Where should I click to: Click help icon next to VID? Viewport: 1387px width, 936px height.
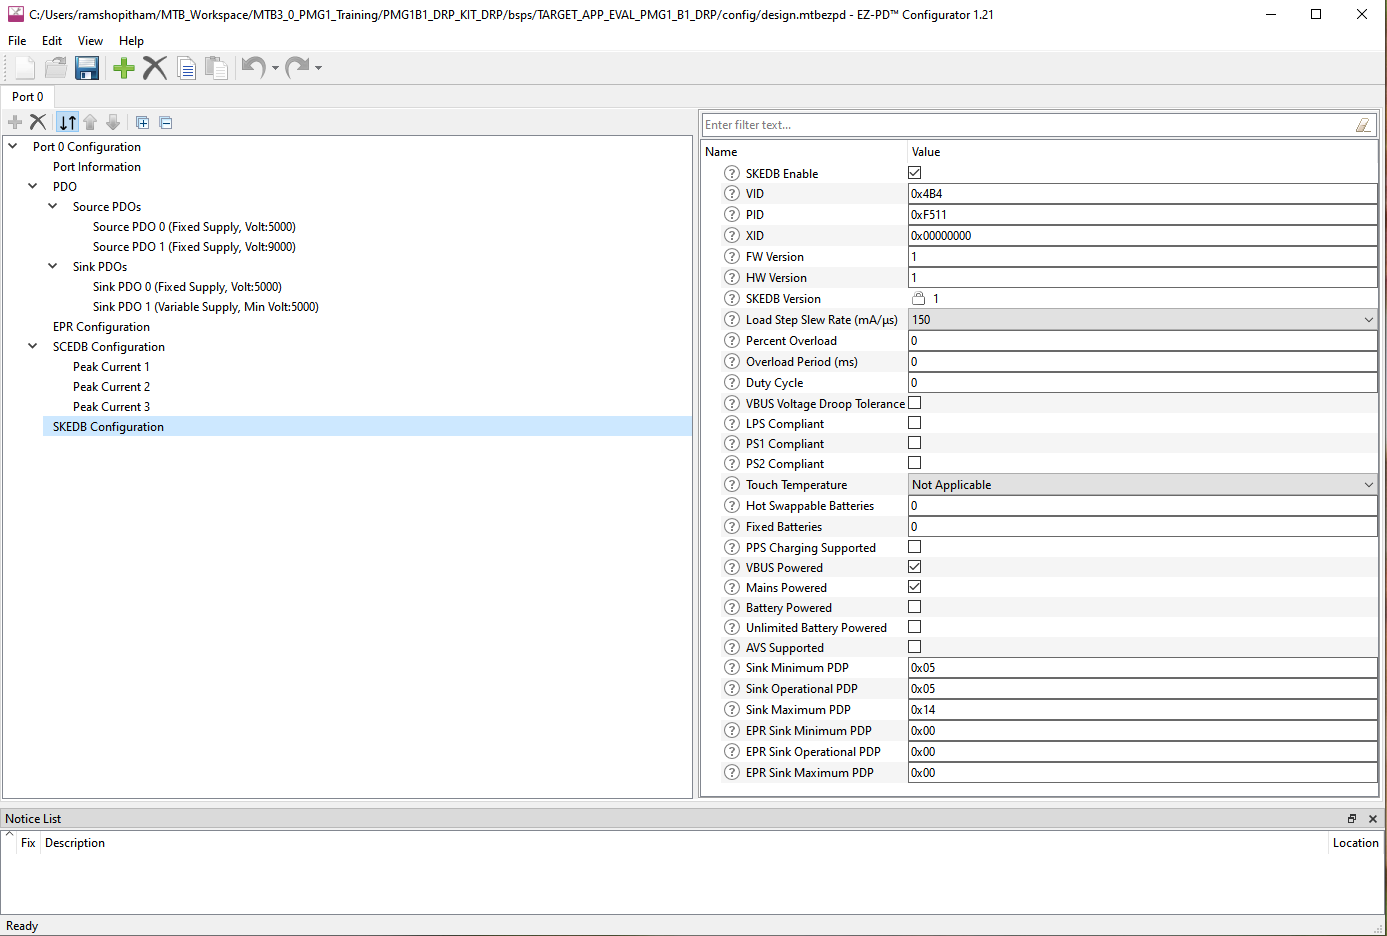(x=732, y=194)
